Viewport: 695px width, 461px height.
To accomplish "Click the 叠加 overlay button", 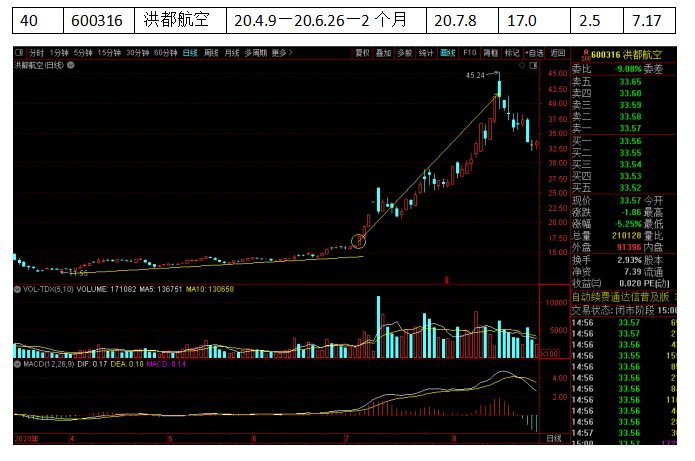I will [x=383, y=53].
